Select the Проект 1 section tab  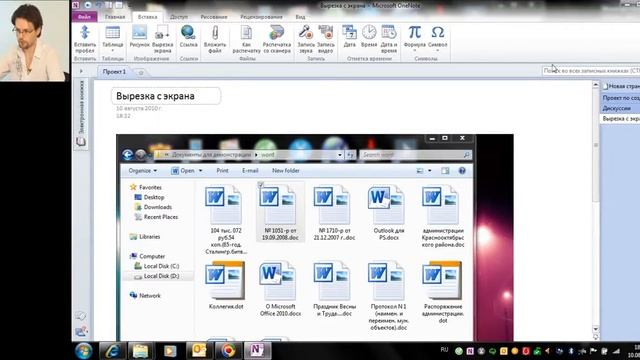click(x=114, y=71)
